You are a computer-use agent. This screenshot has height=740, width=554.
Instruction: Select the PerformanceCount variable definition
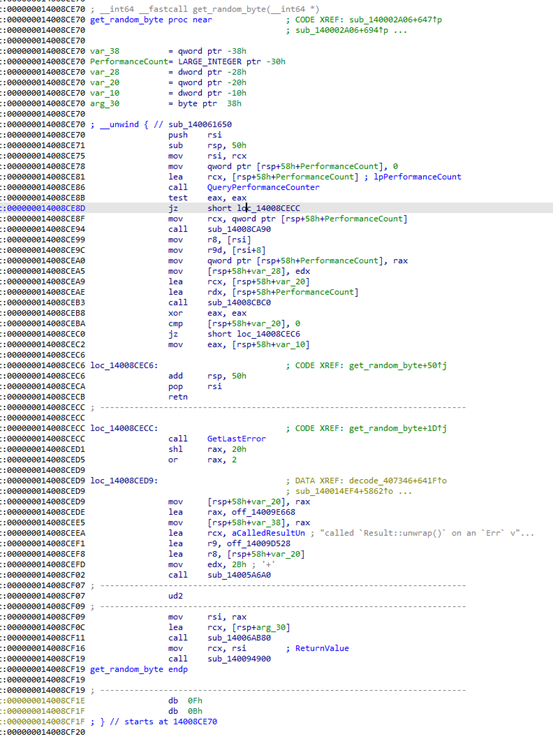(188, 62)
